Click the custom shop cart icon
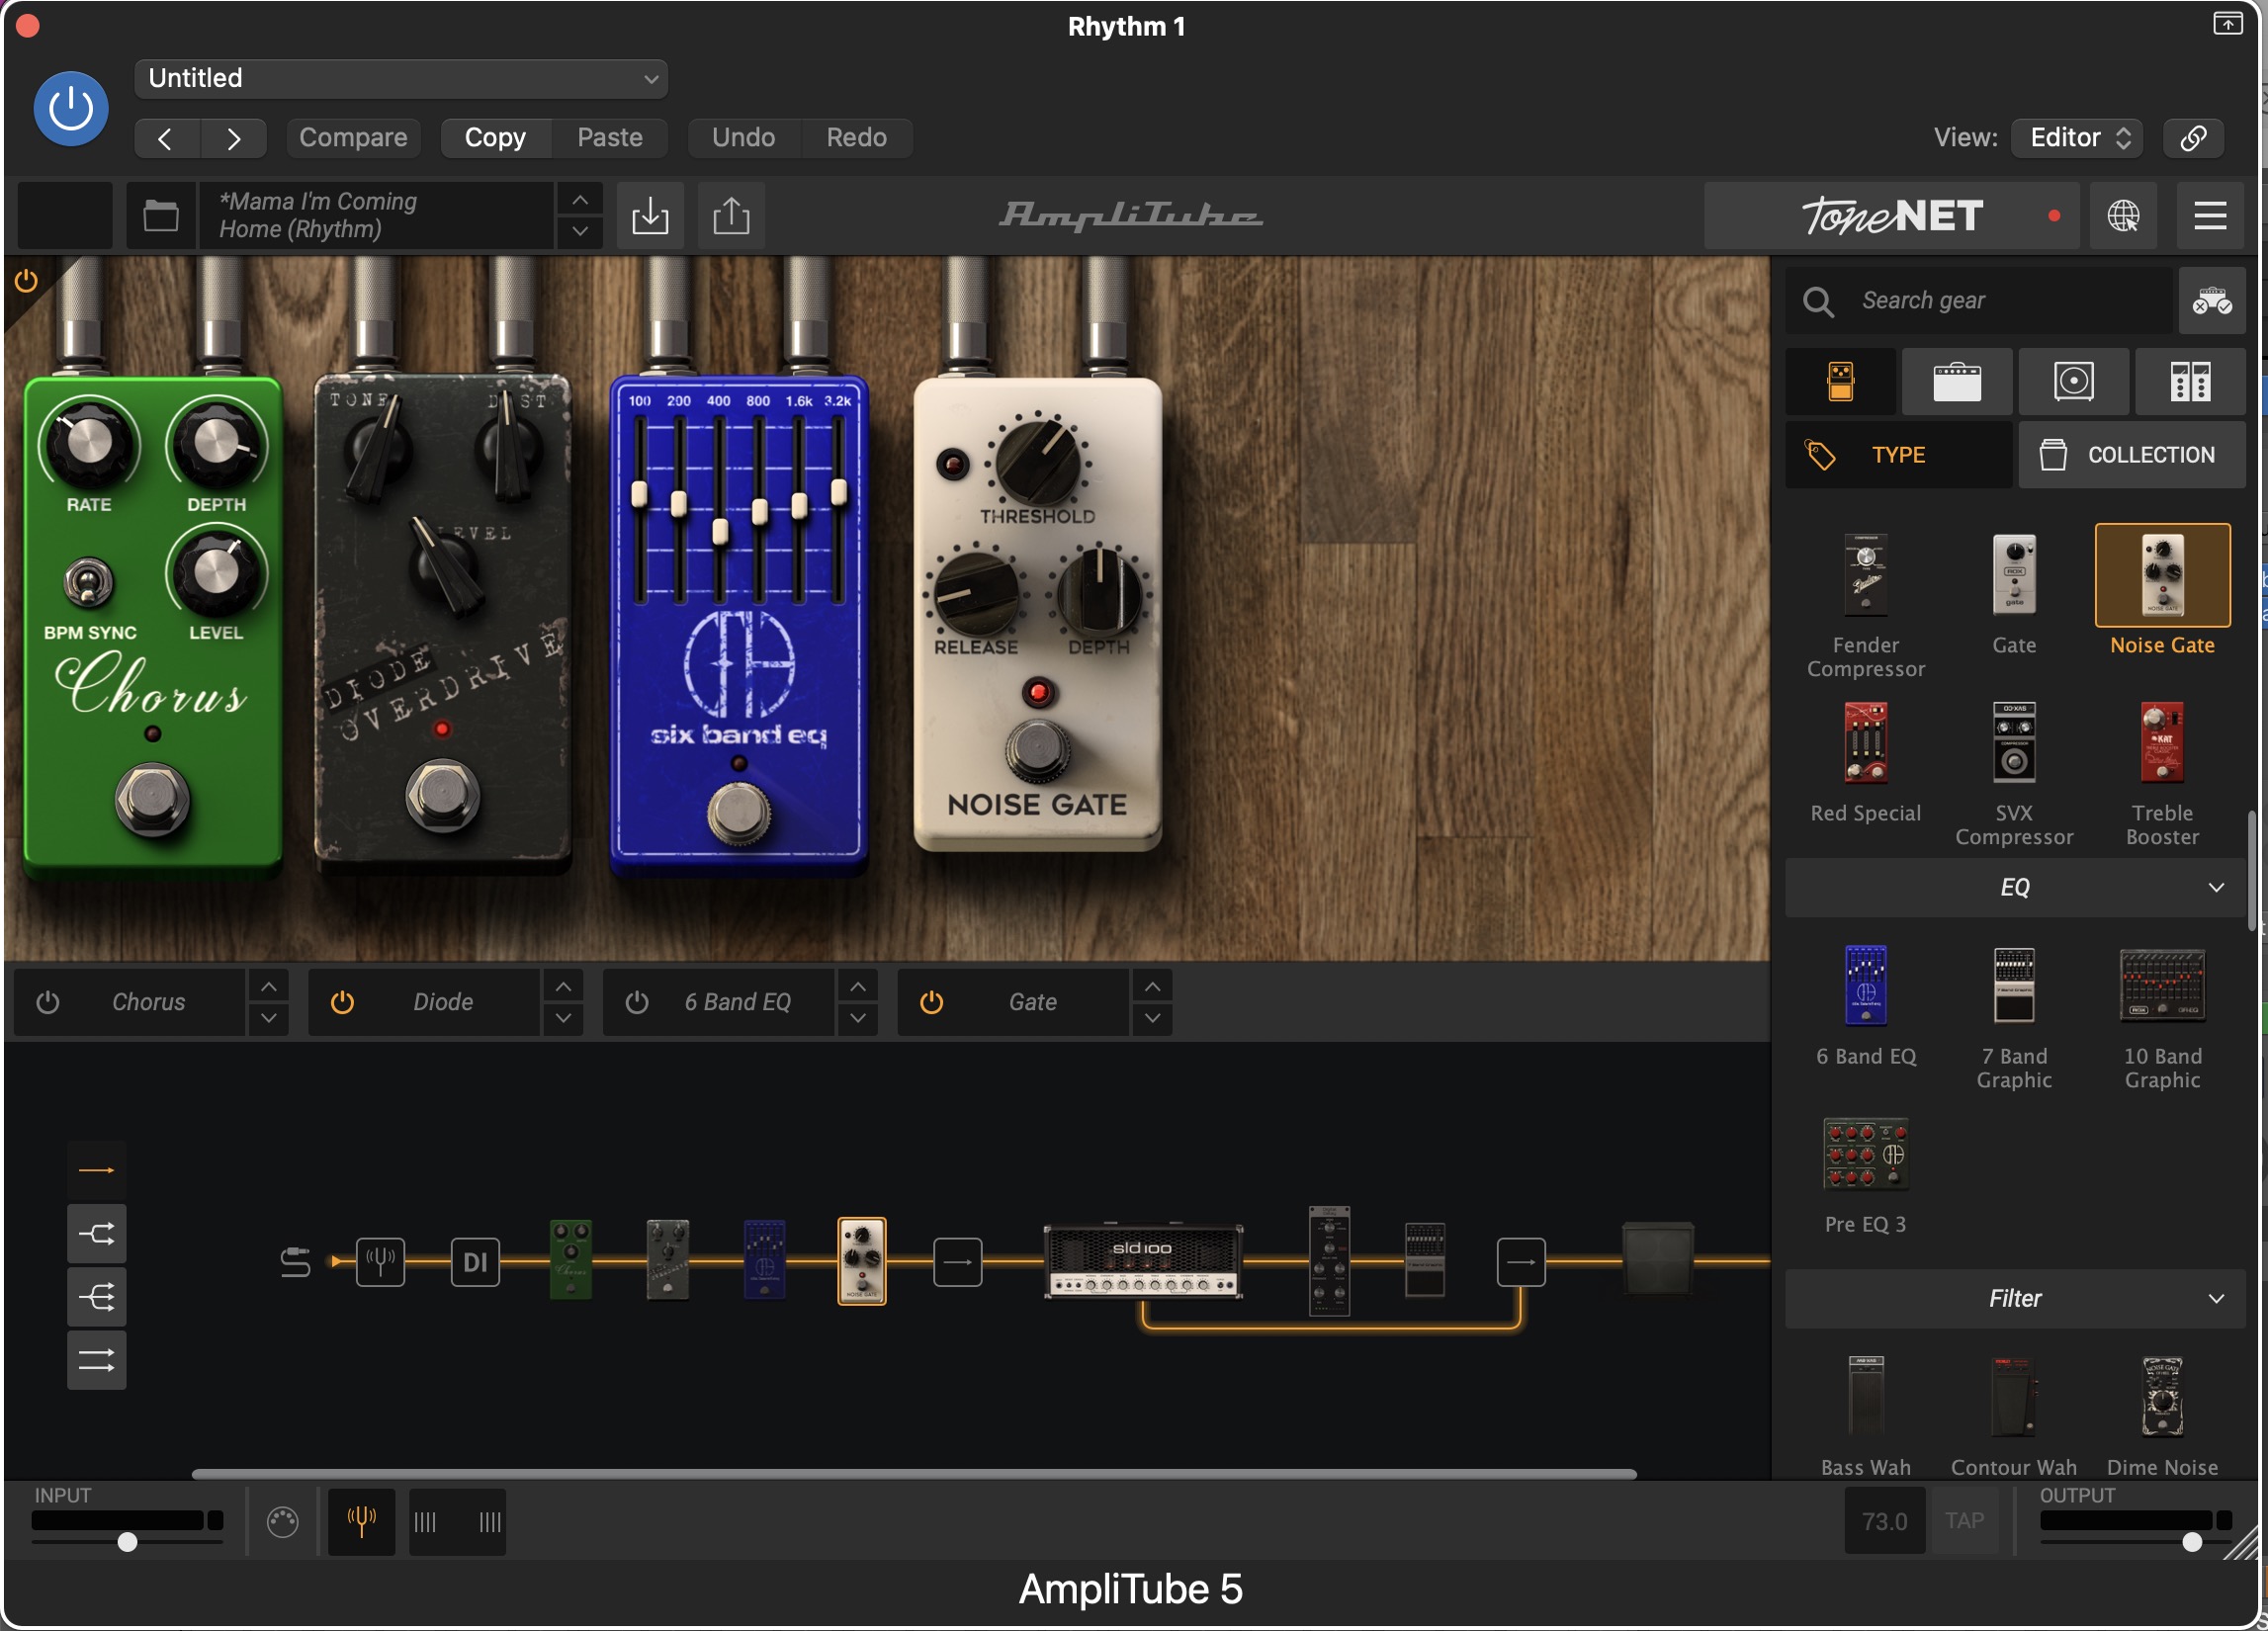 [x=2212, y=300]
